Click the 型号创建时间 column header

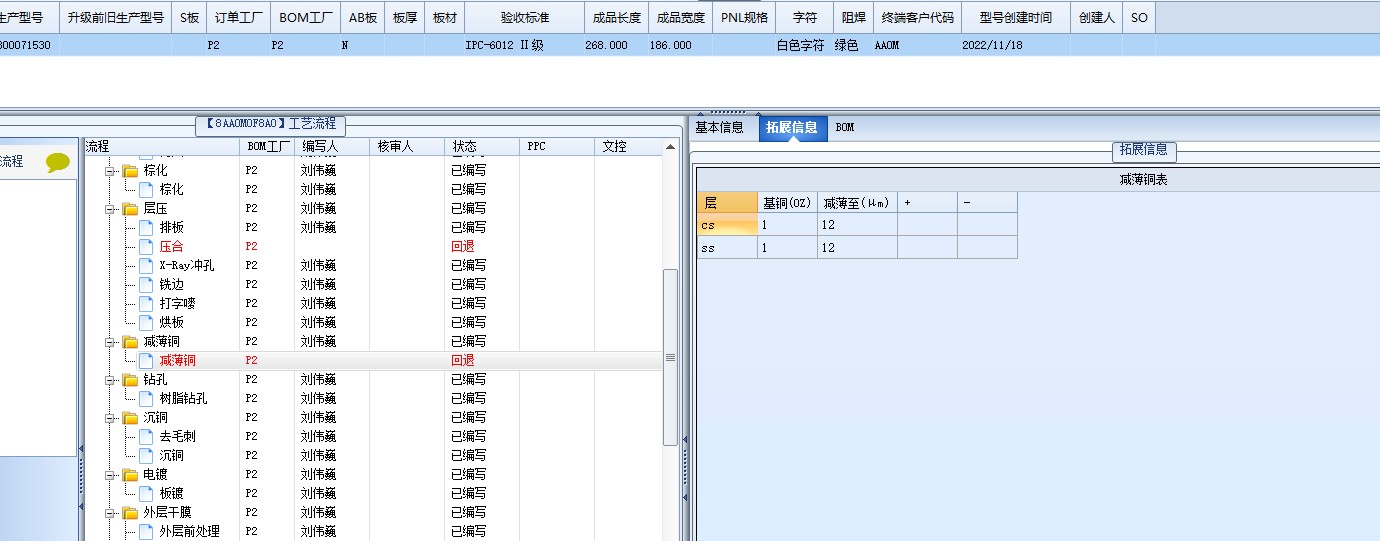pyautogui.click(x=1016, y=18)
